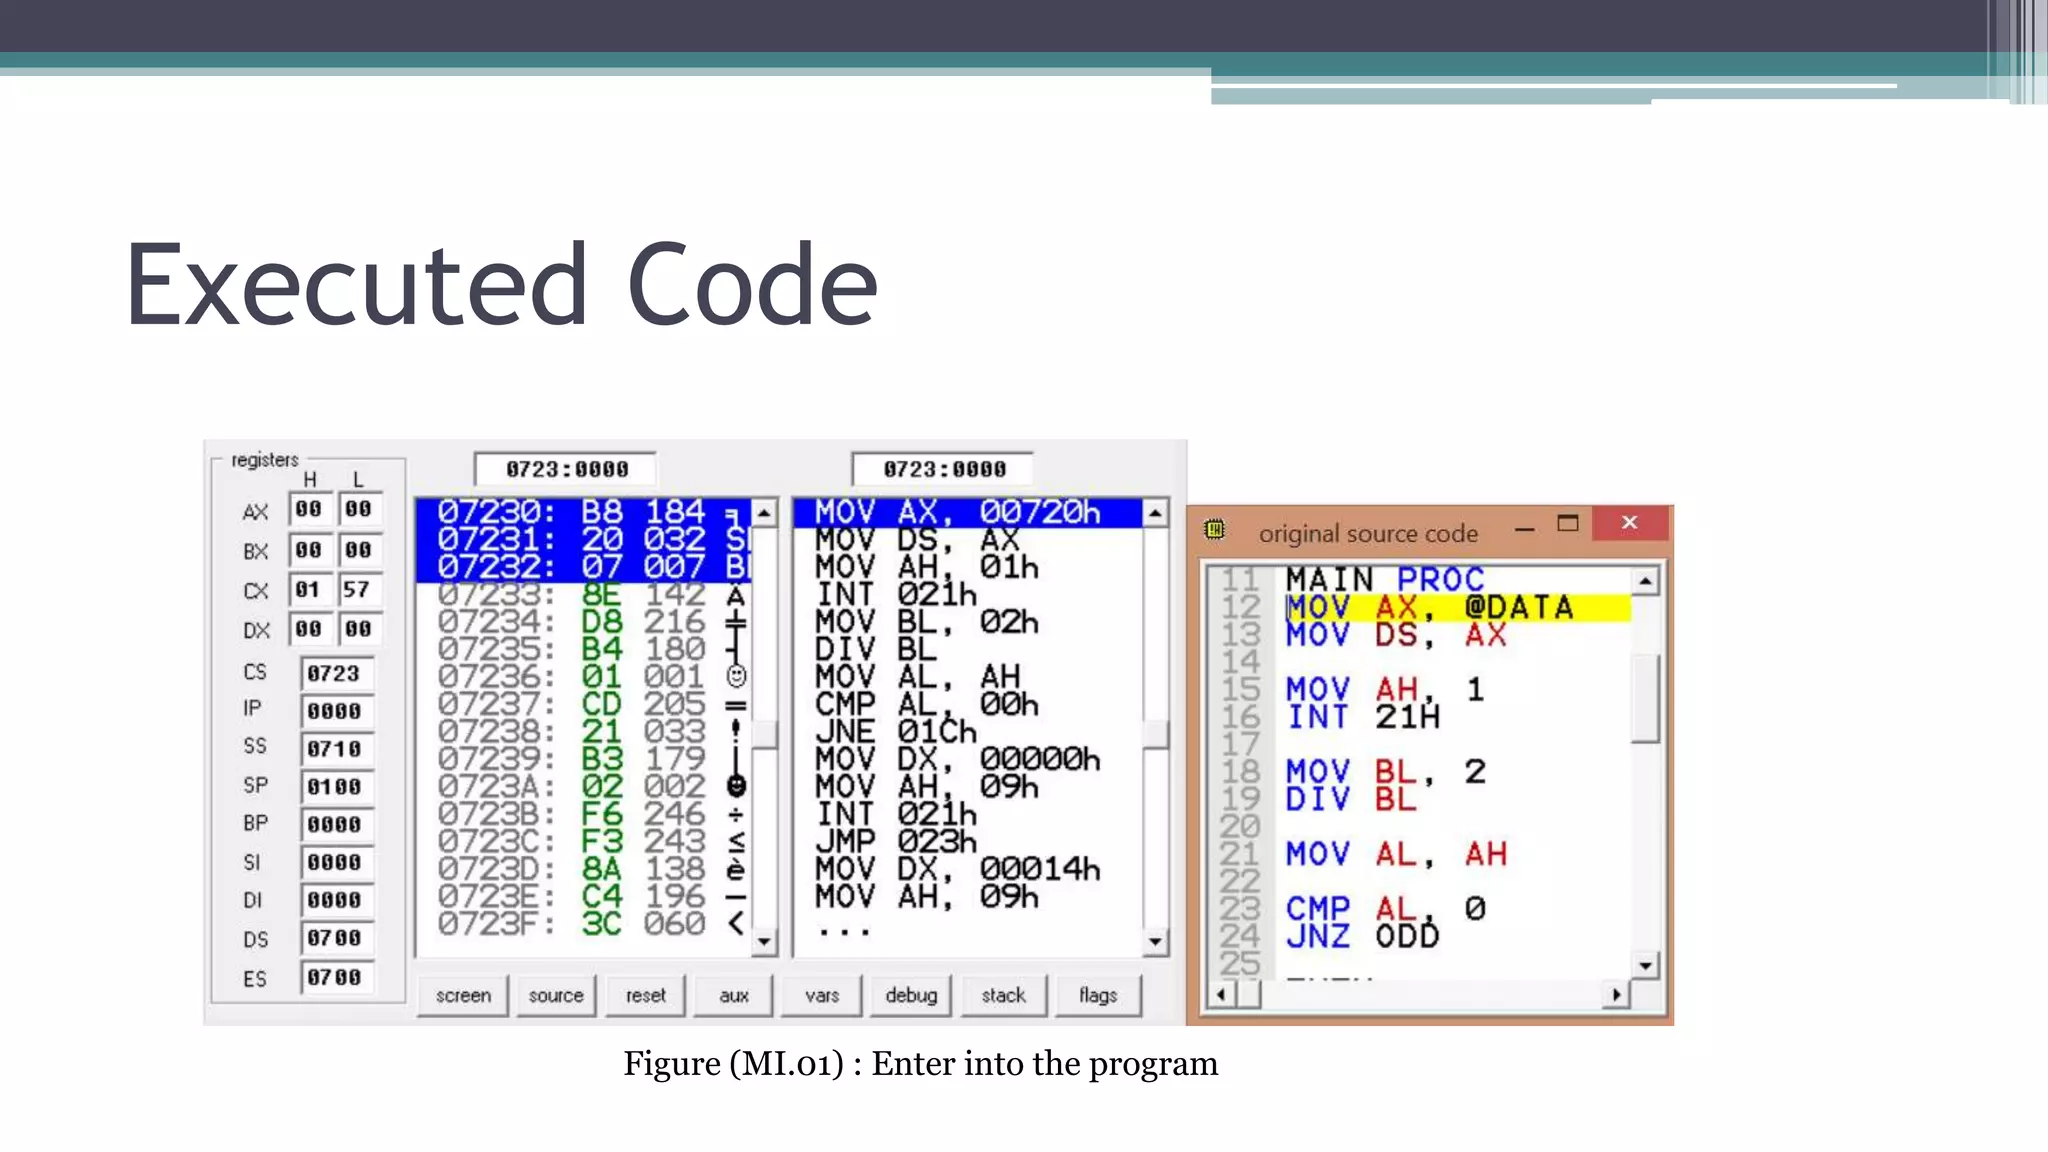This screenshot has width=2048, height=1152.
Task: Show the vars window
Action: pyautogui.click(x=822, y=995)
